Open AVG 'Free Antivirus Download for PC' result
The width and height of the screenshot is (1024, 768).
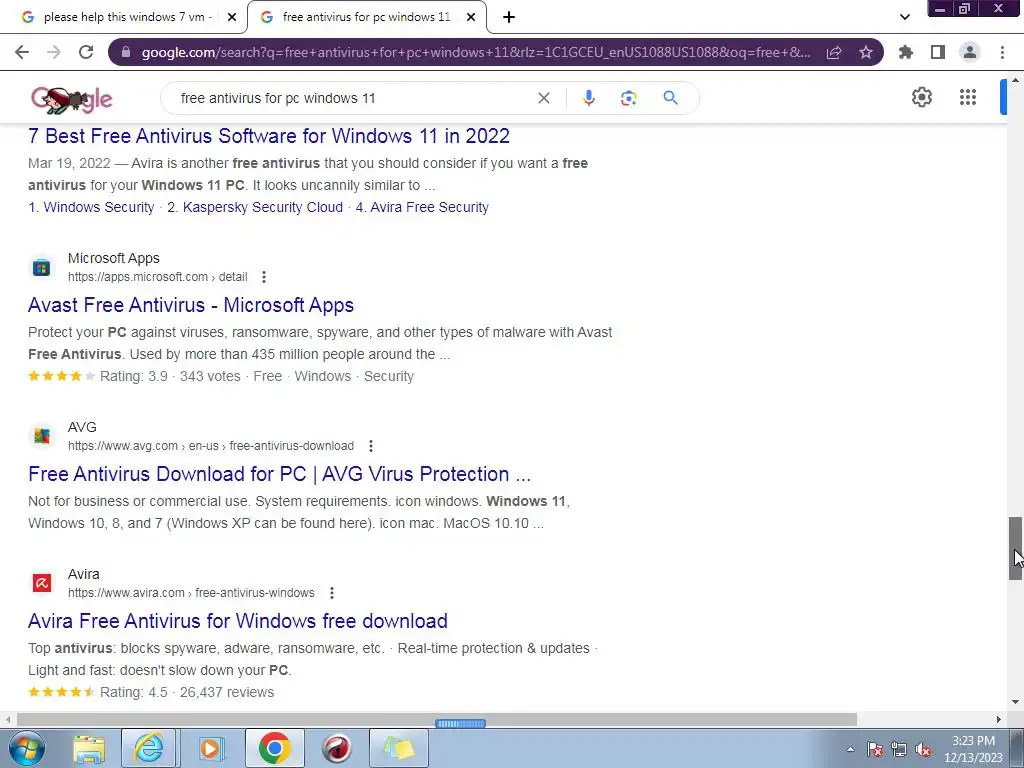280,474
